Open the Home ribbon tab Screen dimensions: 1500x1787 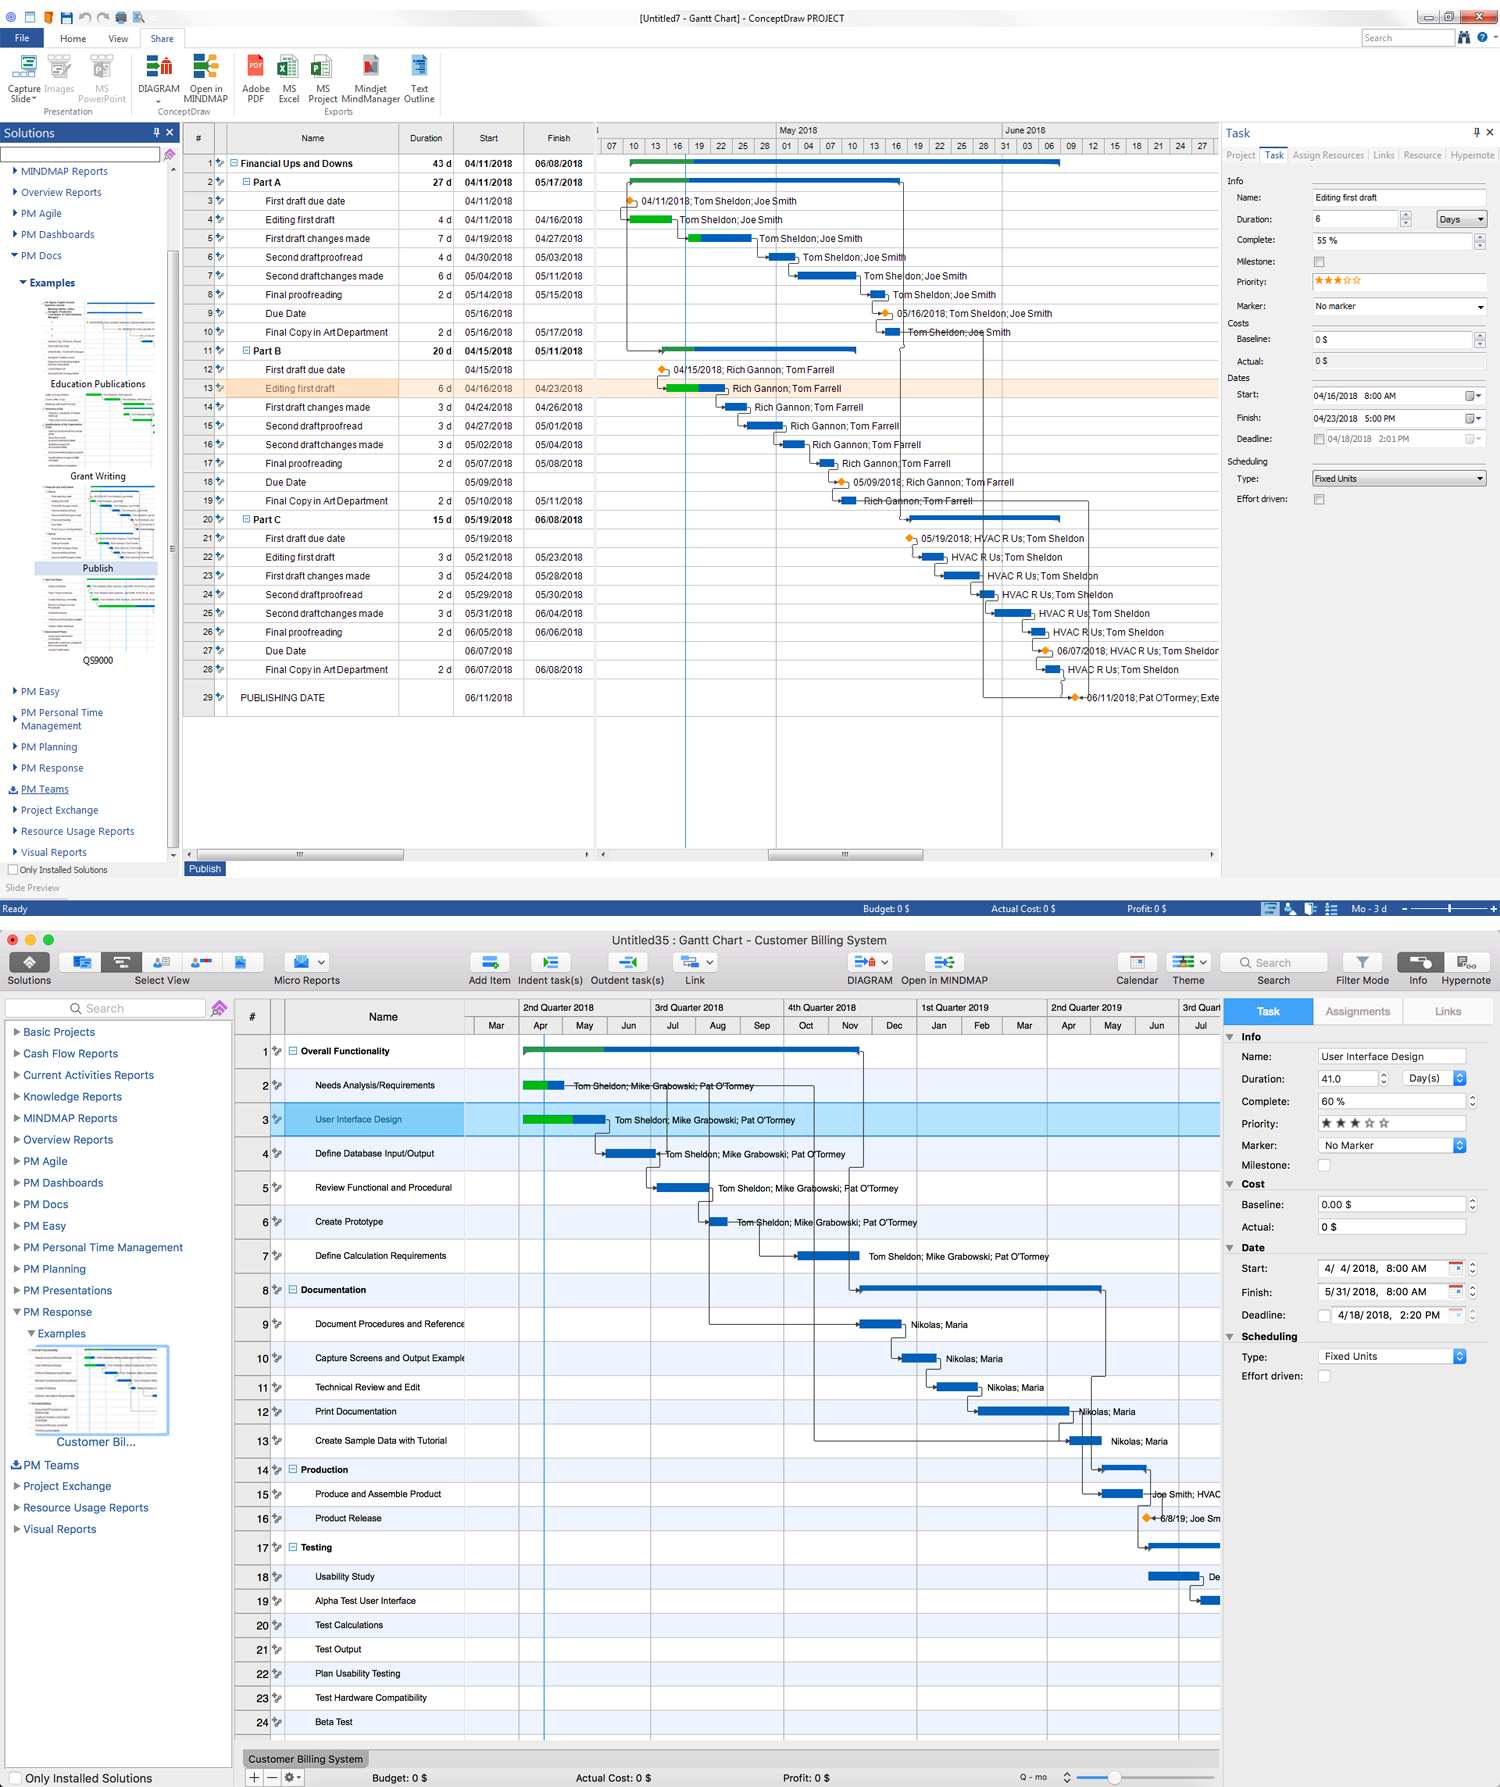(x=73, y=39)
